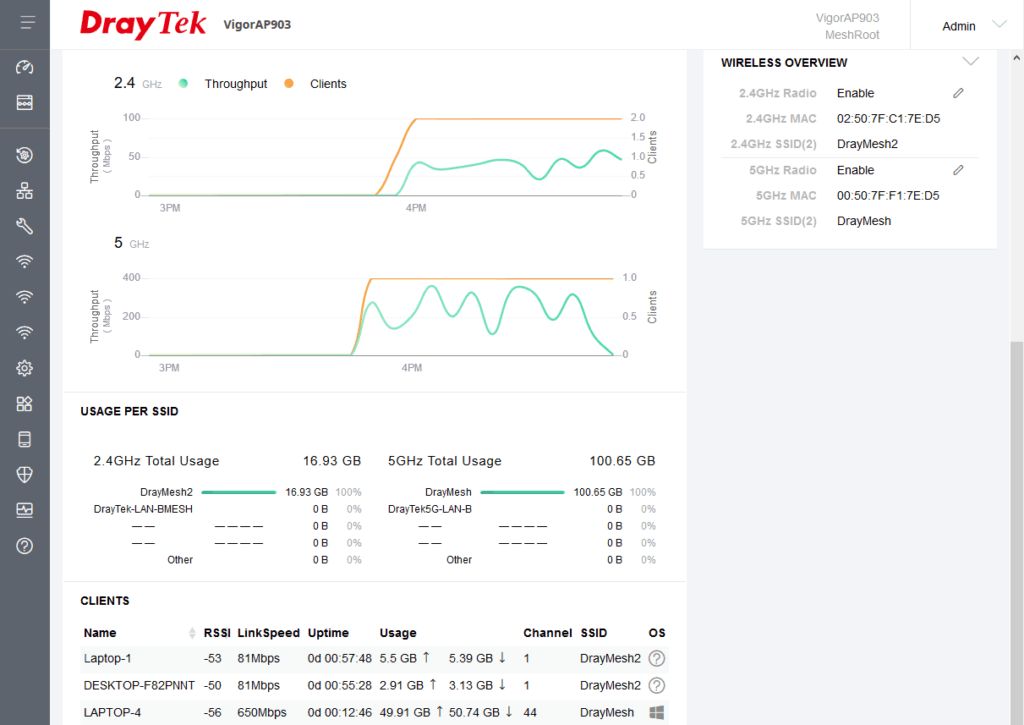This screenshot has height=725, width=1024.
Task: Open the LAN network topology icon
Action: tap(25, 190)
